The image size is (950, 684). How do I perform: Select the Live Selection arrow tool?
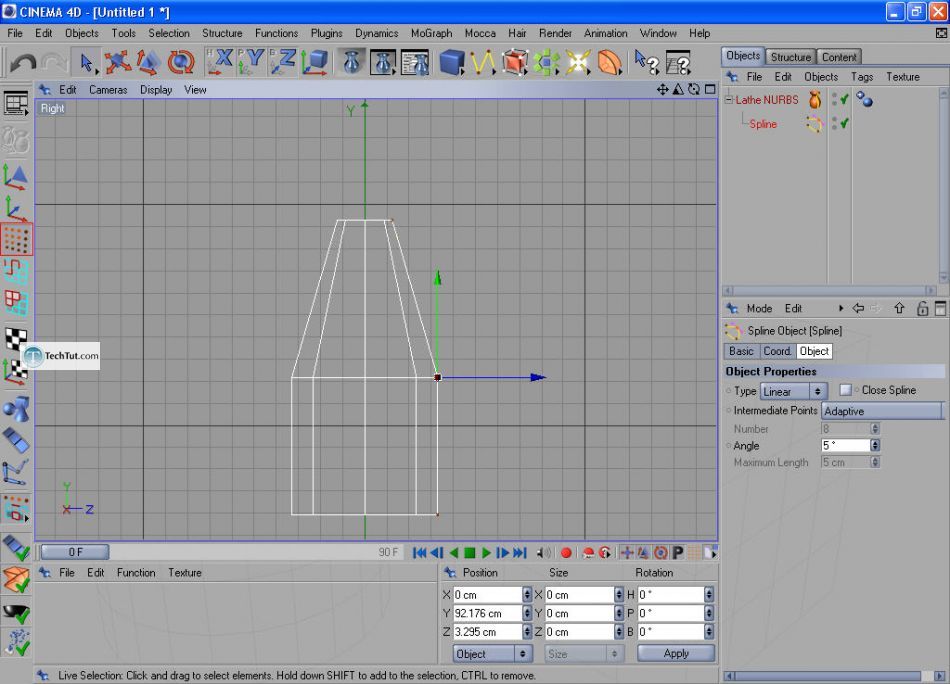coord(87,62)
